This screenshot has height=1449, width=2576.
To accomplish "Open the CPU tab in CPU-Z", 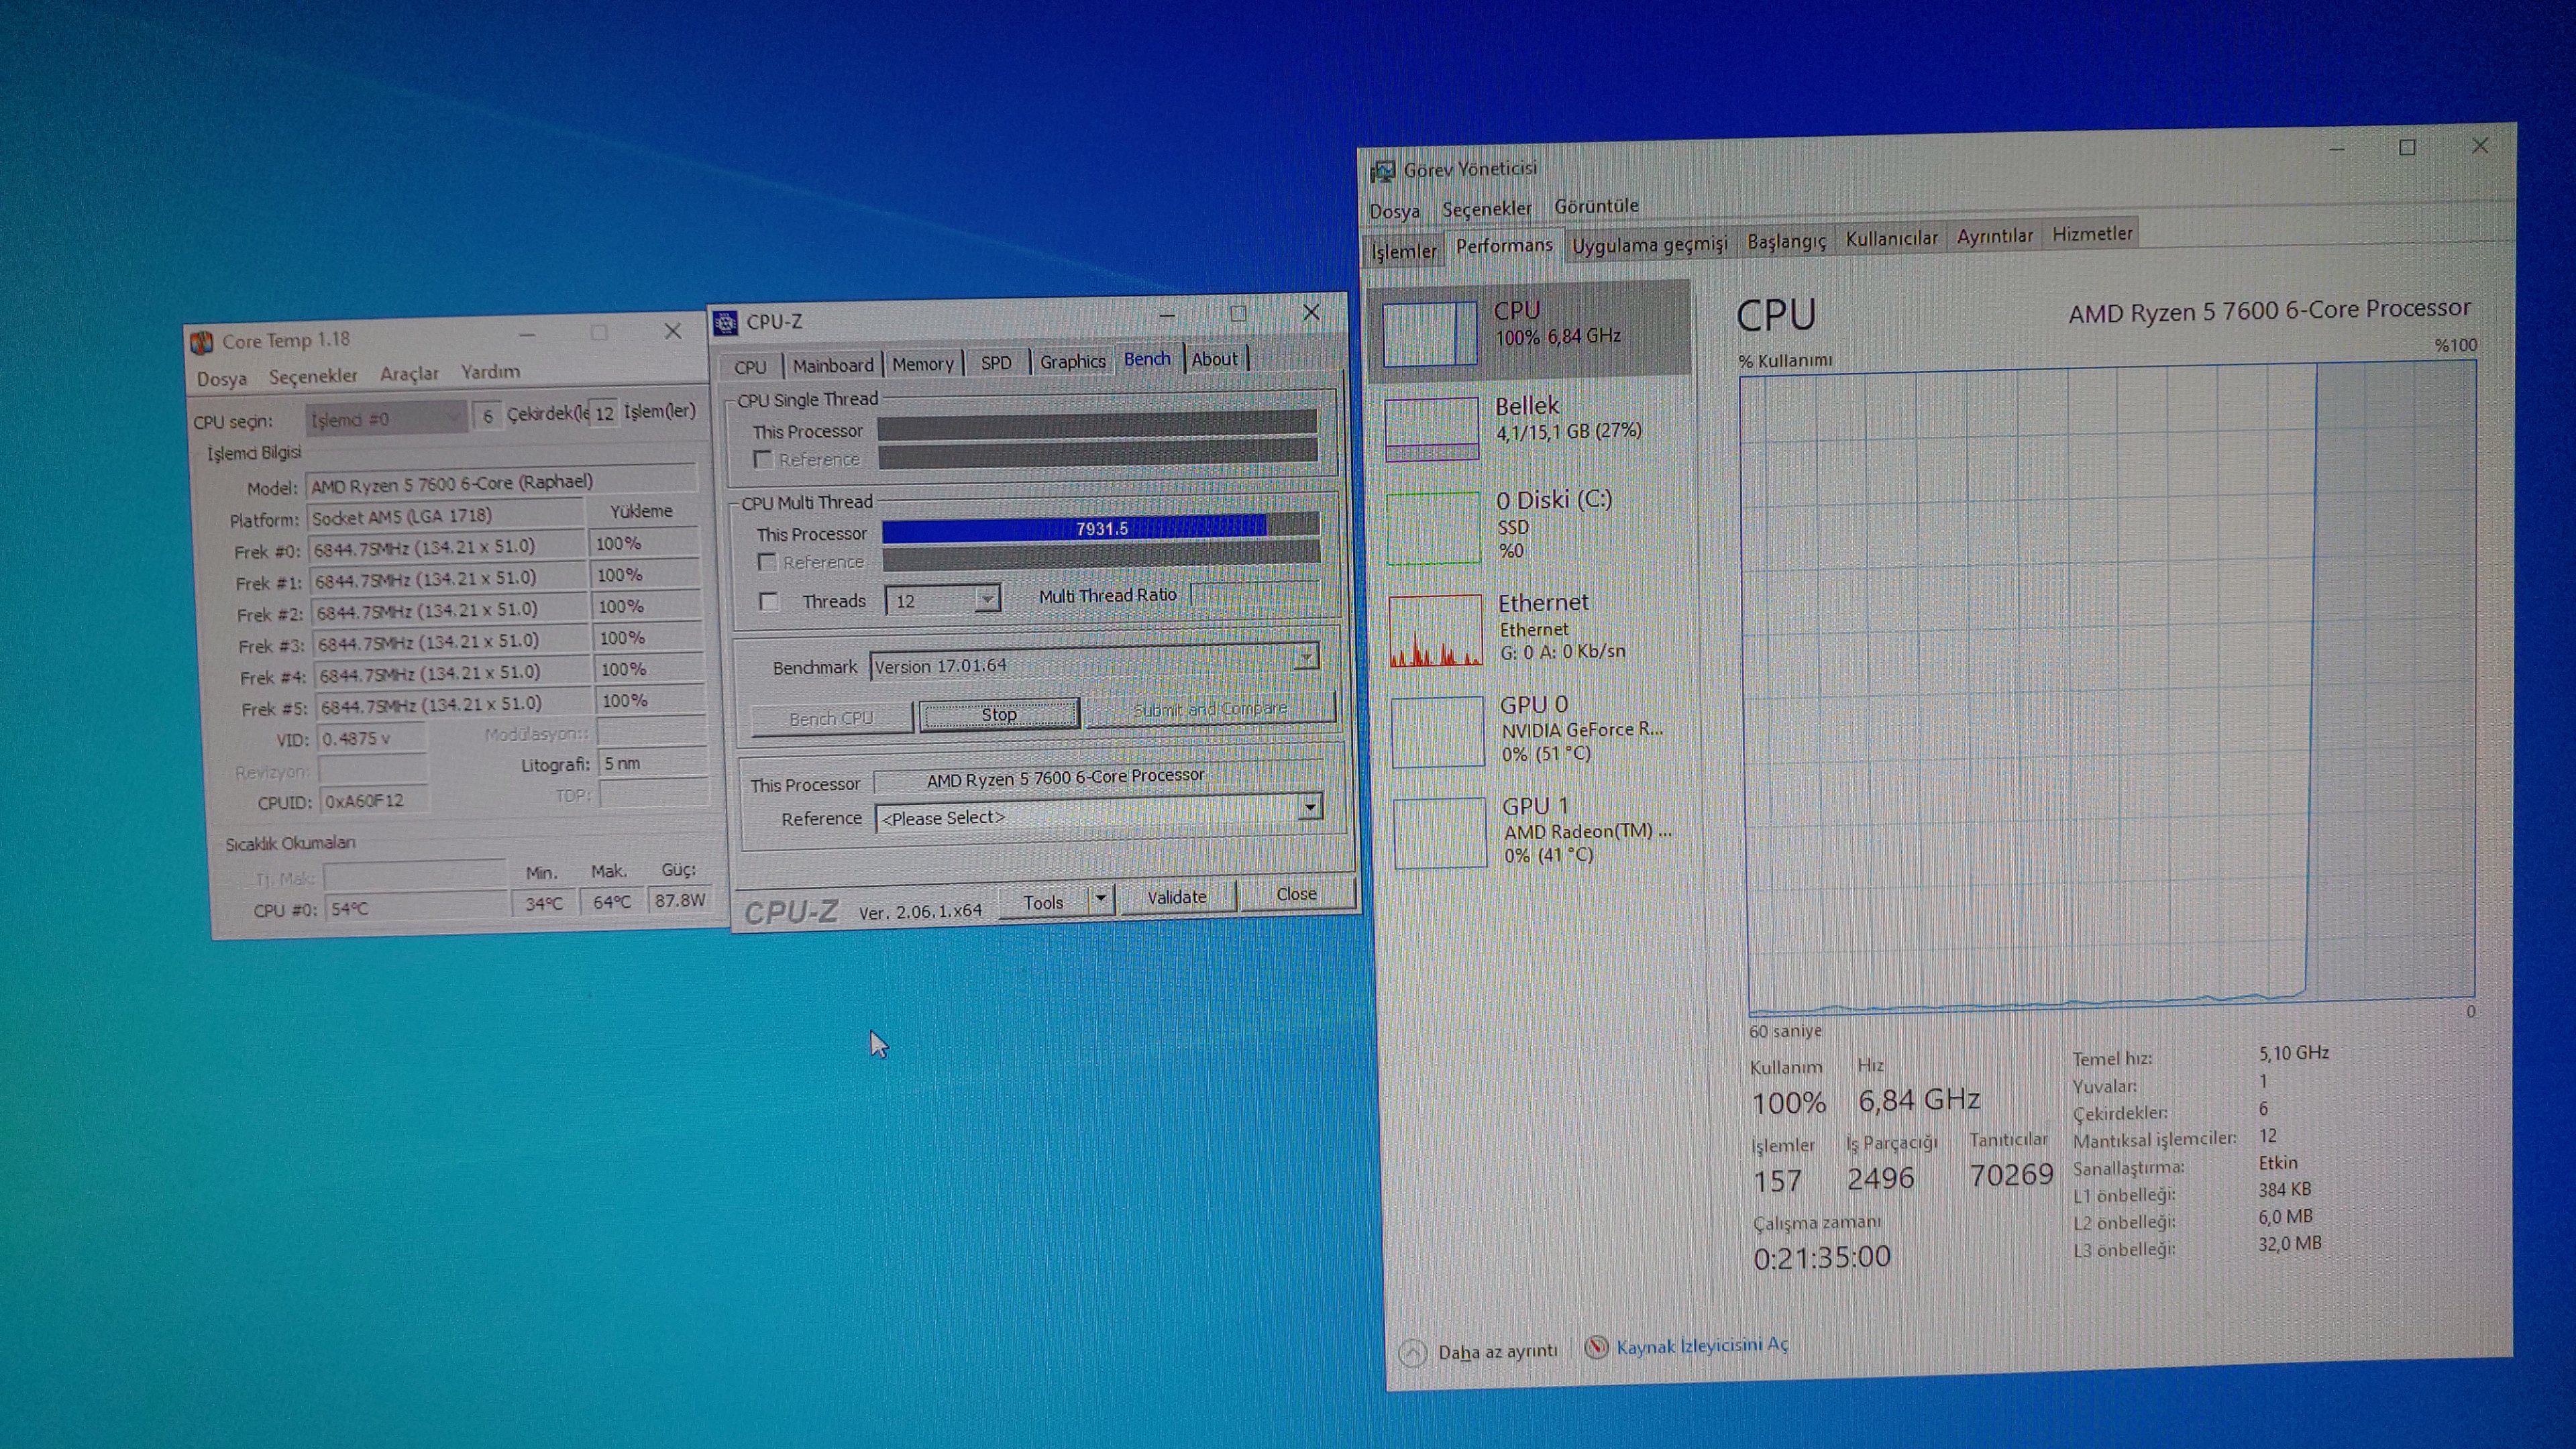I will pyautogui.click(x=750, y=366).
